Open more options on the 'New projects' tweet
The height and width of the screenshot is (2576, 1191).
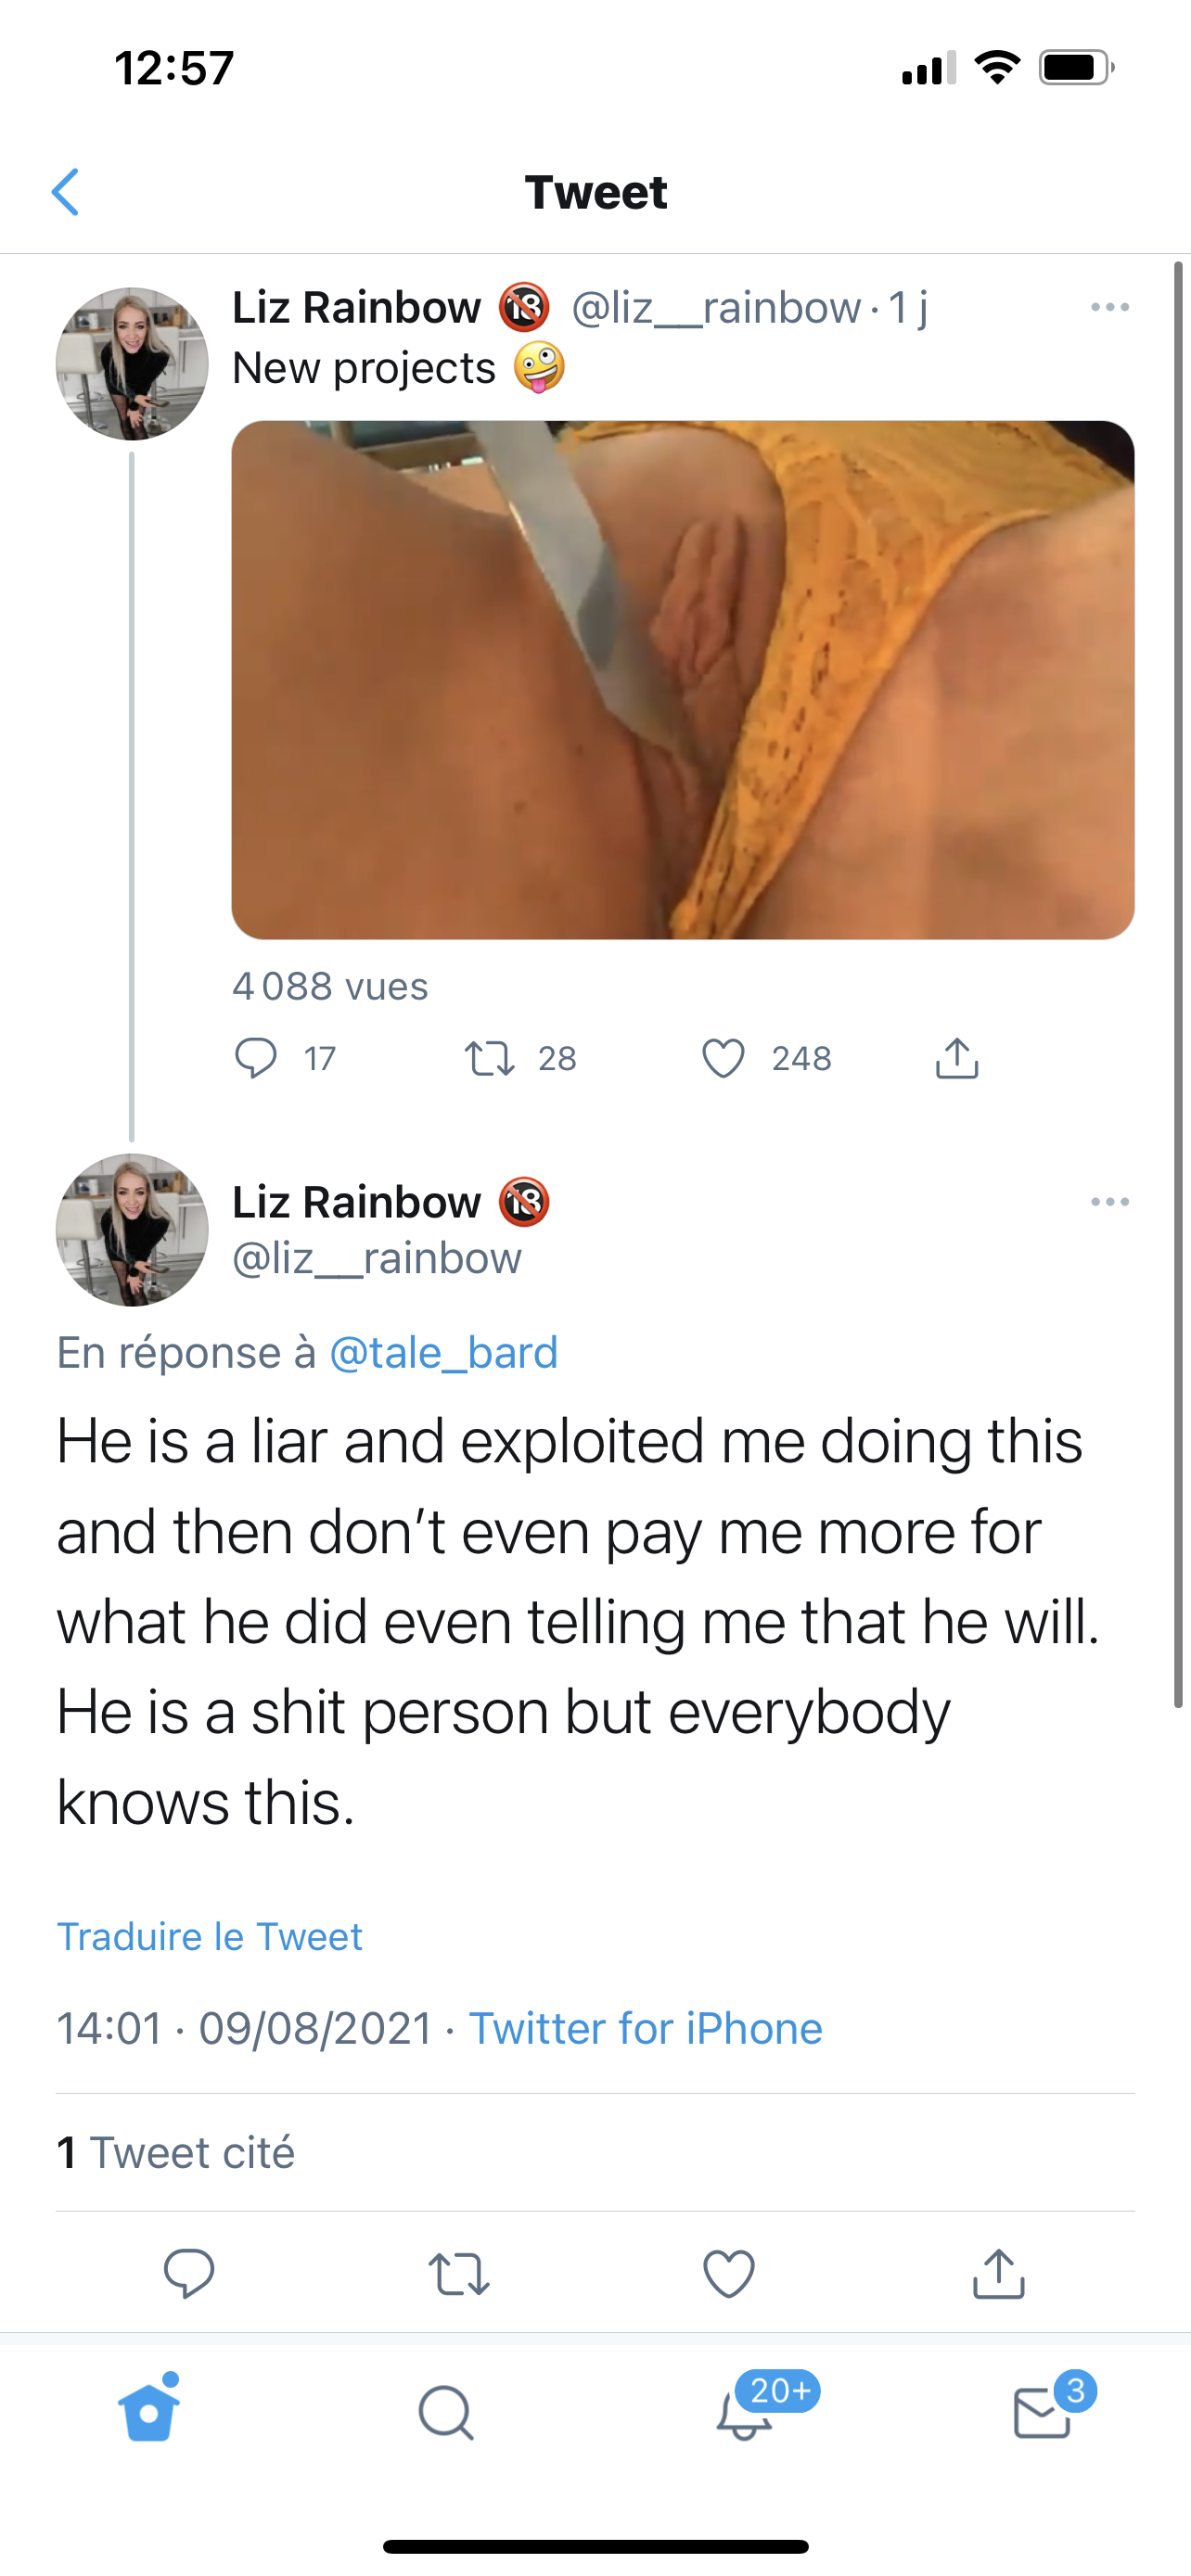pos(1109,307)
